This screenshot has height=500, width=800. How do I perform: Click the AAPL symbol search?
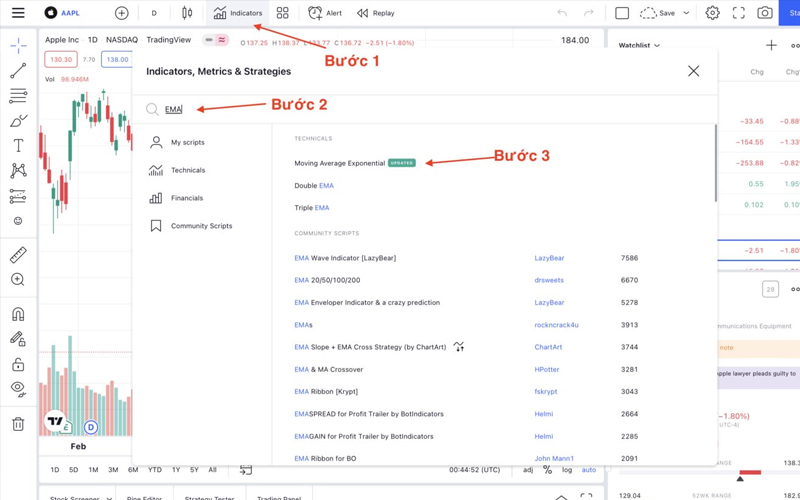click(62, 13)
